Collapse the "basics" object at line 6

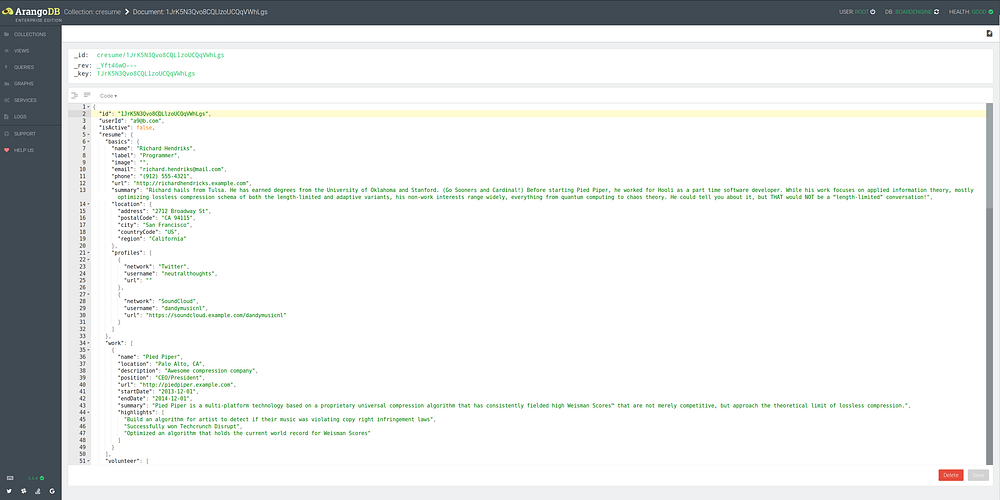point(88,142)
